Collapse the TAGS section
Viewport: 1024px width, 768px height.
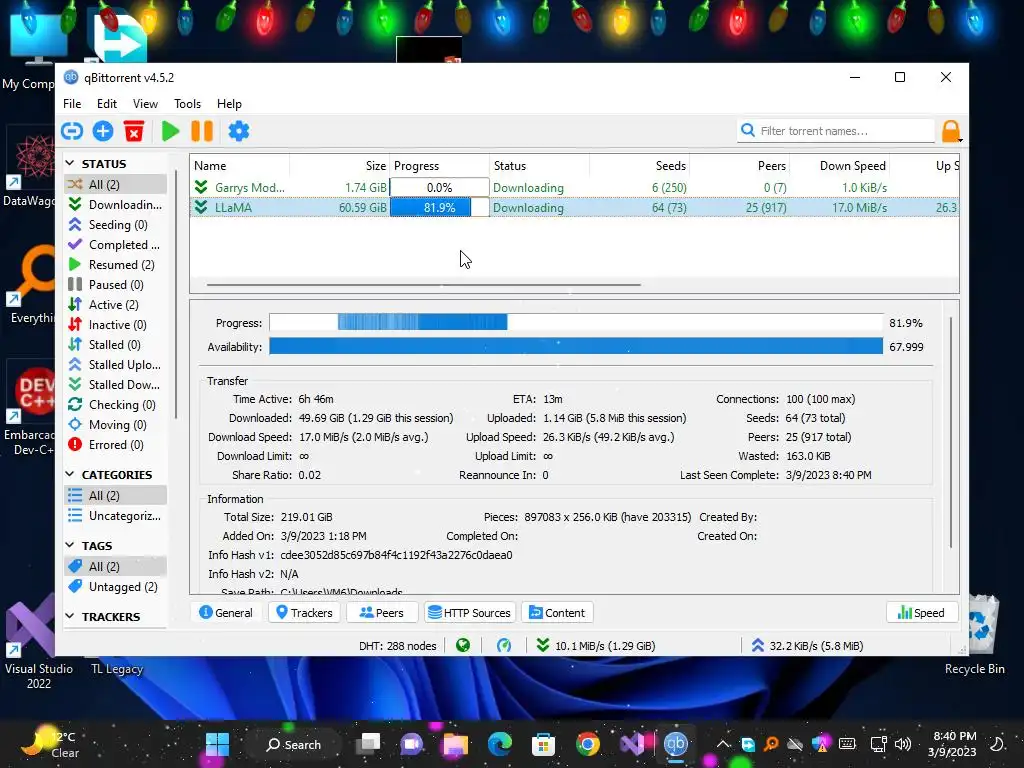pyautogui.click(x=70, y=545)
